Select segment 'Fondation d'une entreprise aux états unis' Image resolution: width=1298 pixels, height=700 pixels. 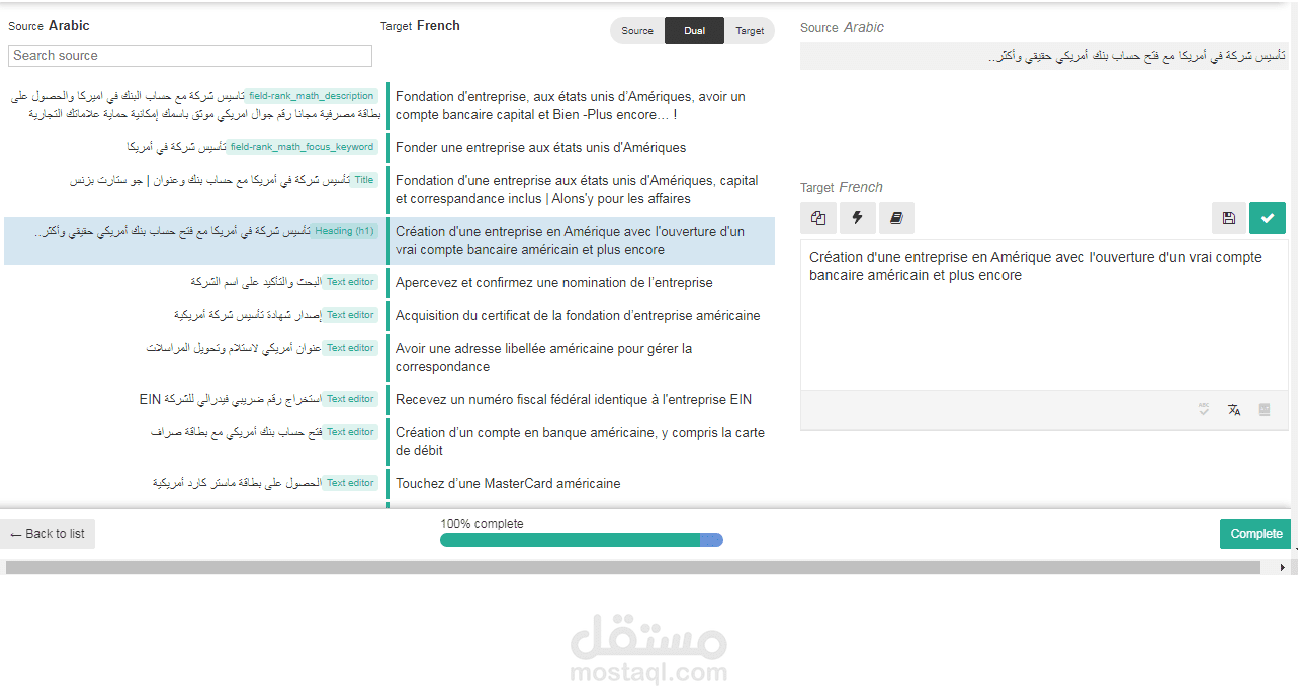577,189
